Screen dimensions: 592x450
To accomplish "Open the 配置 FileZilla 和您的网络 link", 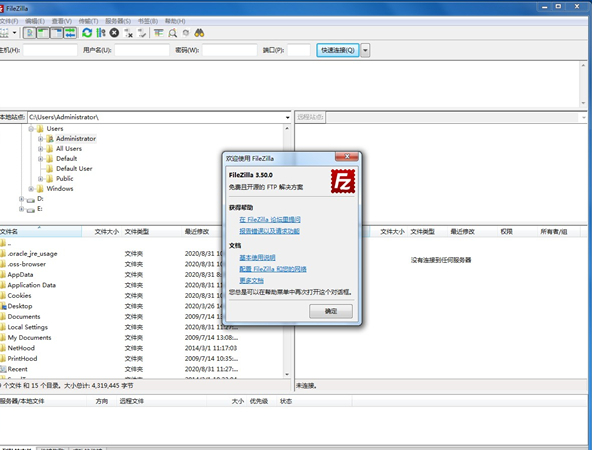I will 273,269.
